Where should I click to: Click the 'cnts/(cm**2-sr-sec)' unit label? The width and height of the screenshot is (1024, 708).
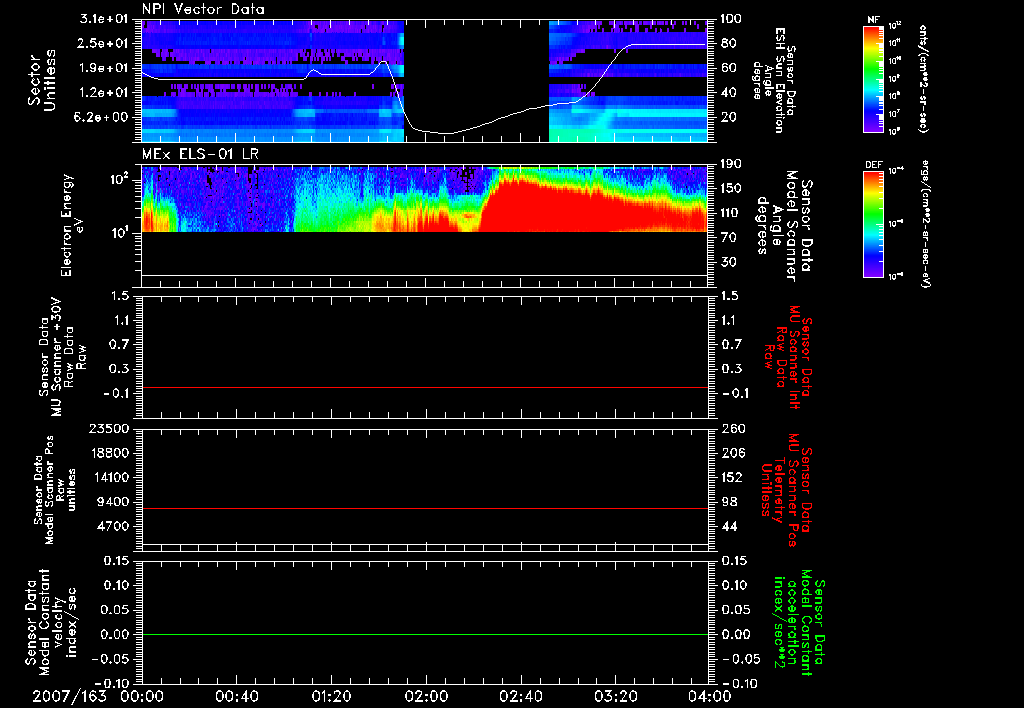tap(923, 79)
